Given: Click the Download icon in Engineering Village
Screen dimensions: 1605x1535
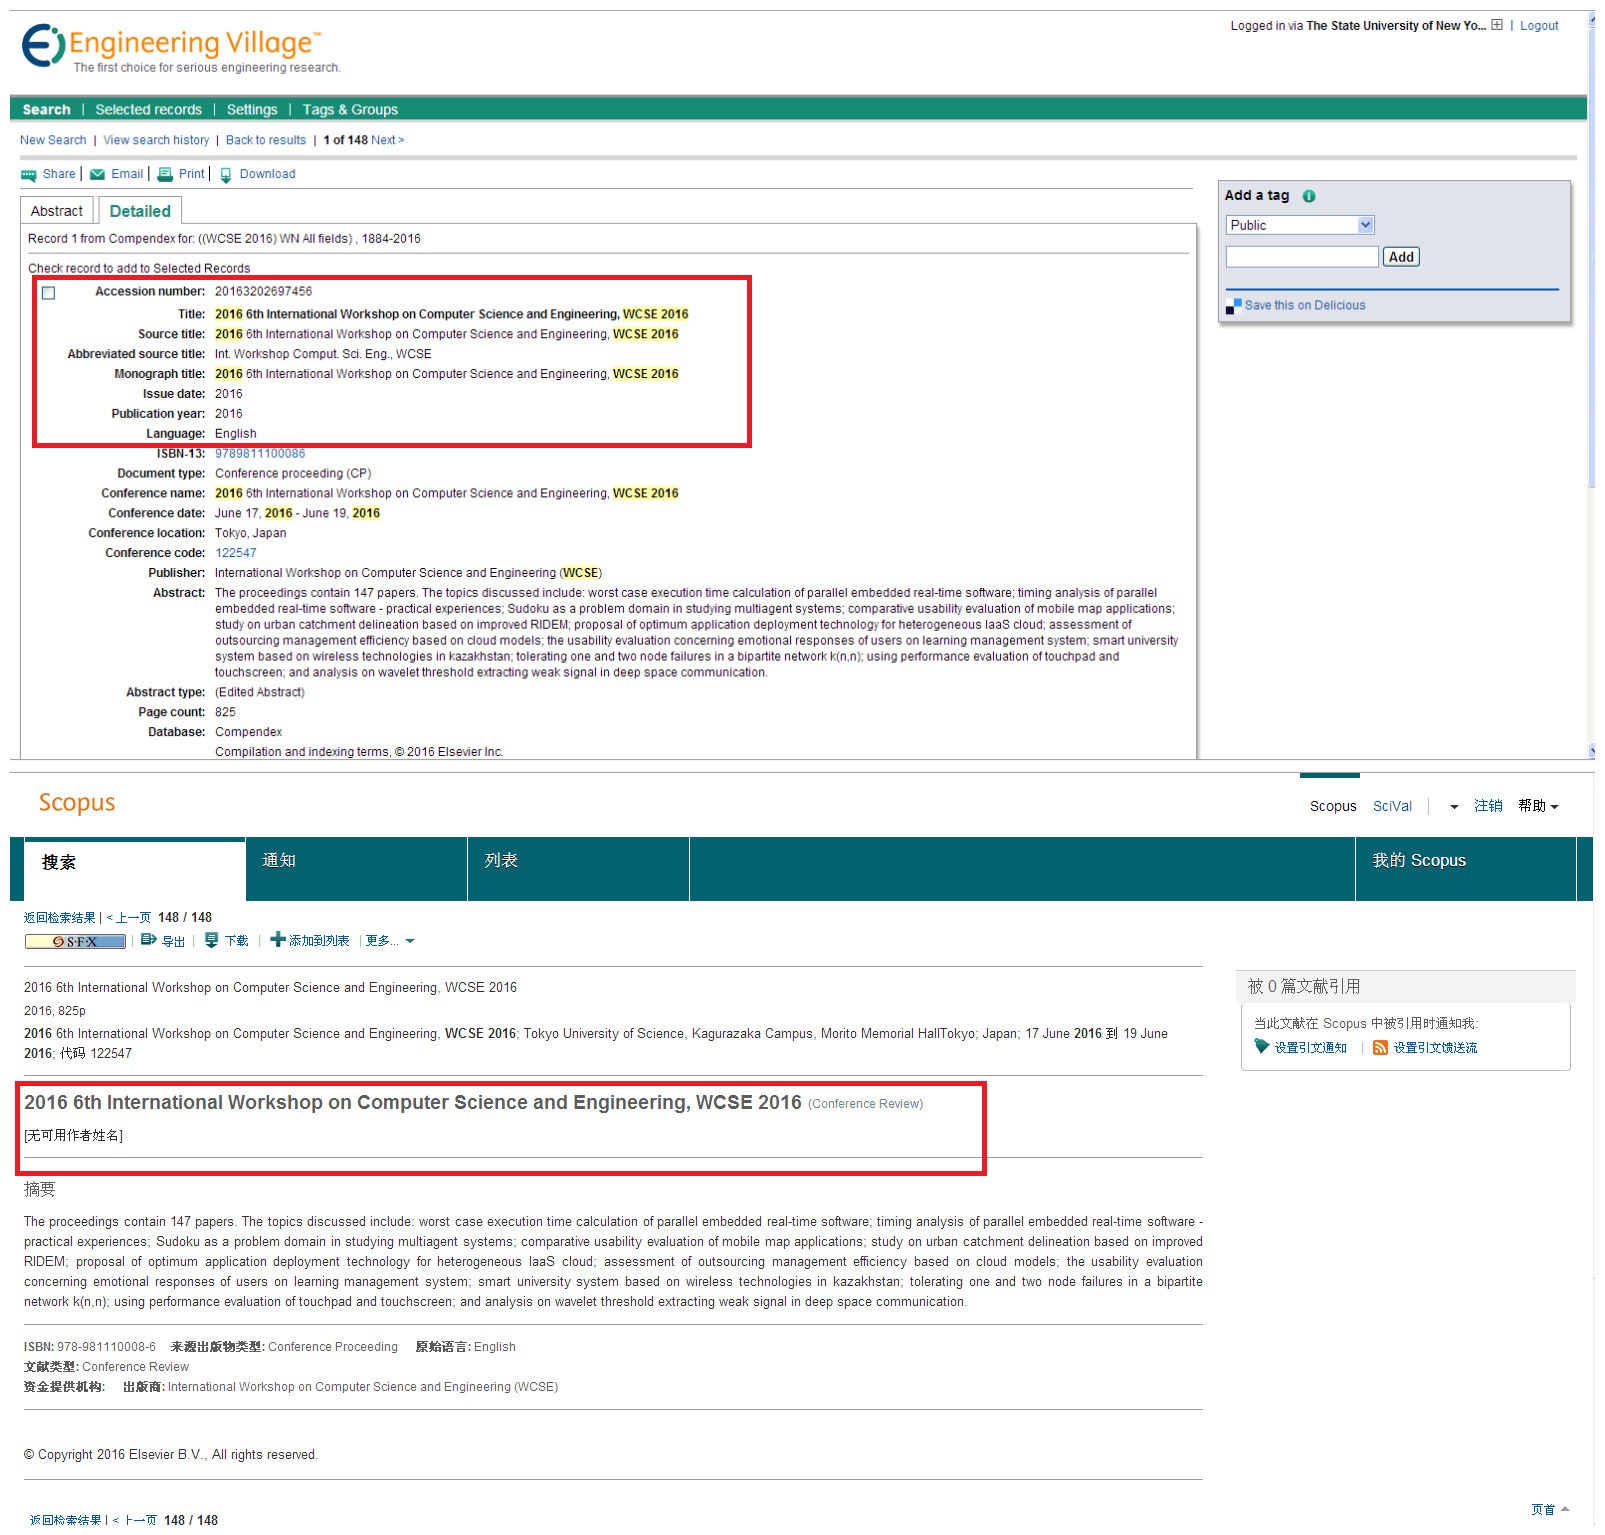Looking at the screenshot, I should point(226,175).
